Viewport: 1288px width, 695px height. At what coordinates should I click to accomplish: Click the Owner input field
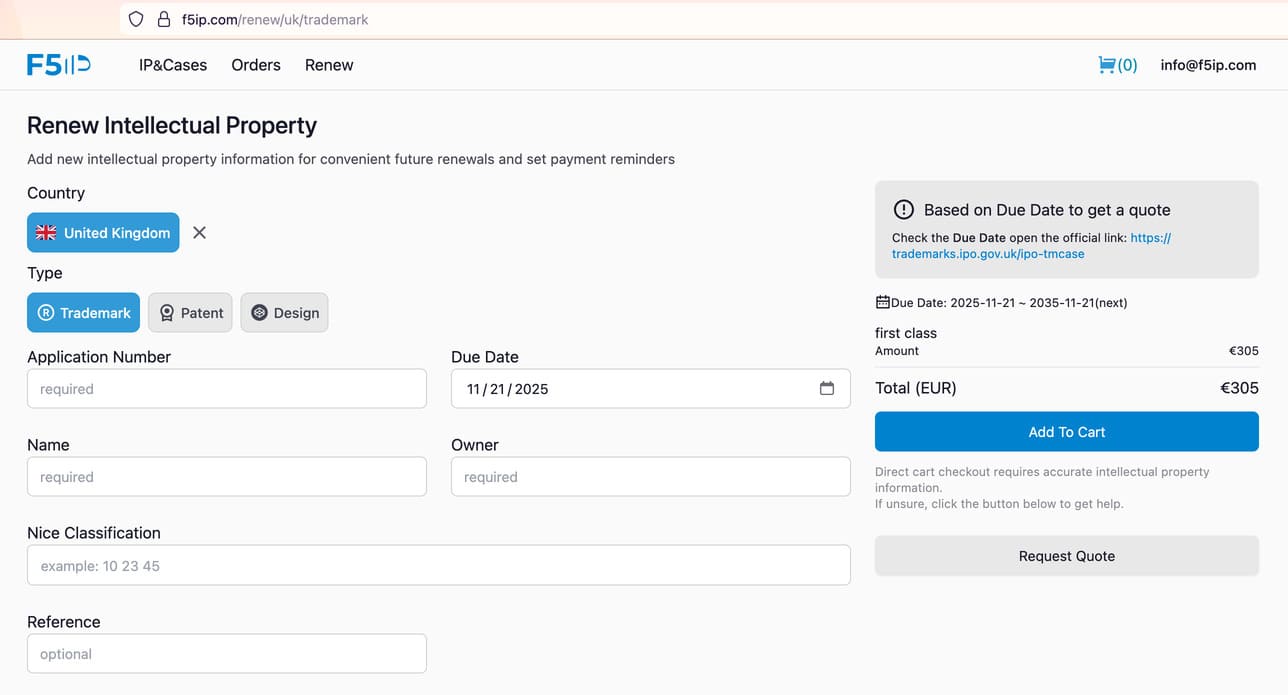point(650,477)
